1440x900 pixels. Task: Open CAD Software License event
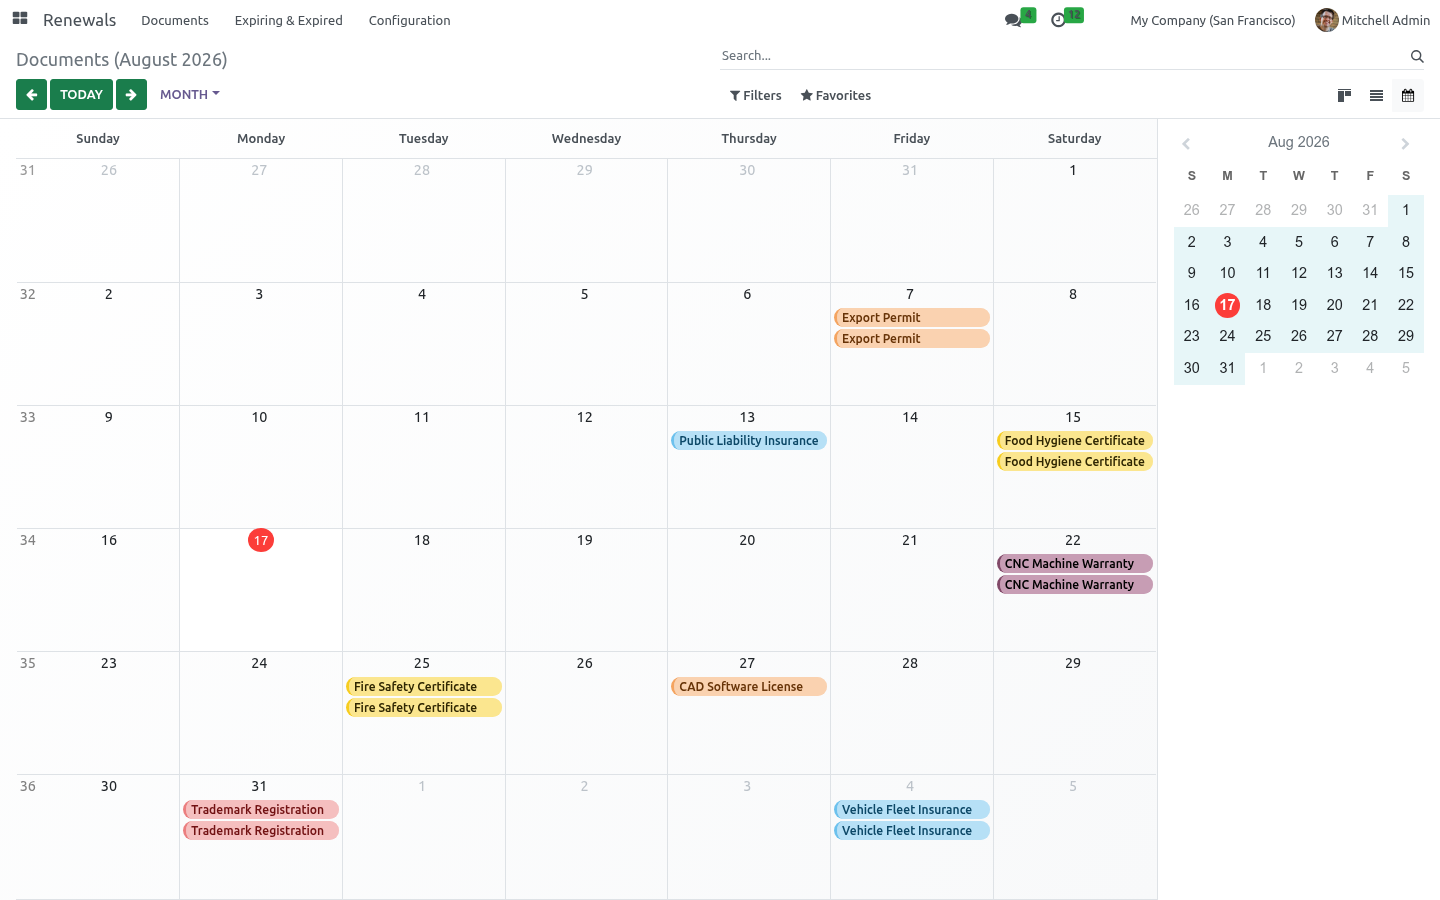(x=749, y=687)
